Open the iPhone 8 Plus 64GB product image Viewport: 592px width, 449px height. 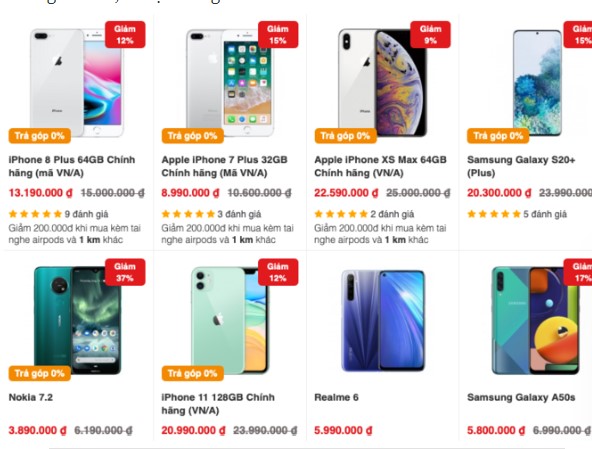[77, 83]
